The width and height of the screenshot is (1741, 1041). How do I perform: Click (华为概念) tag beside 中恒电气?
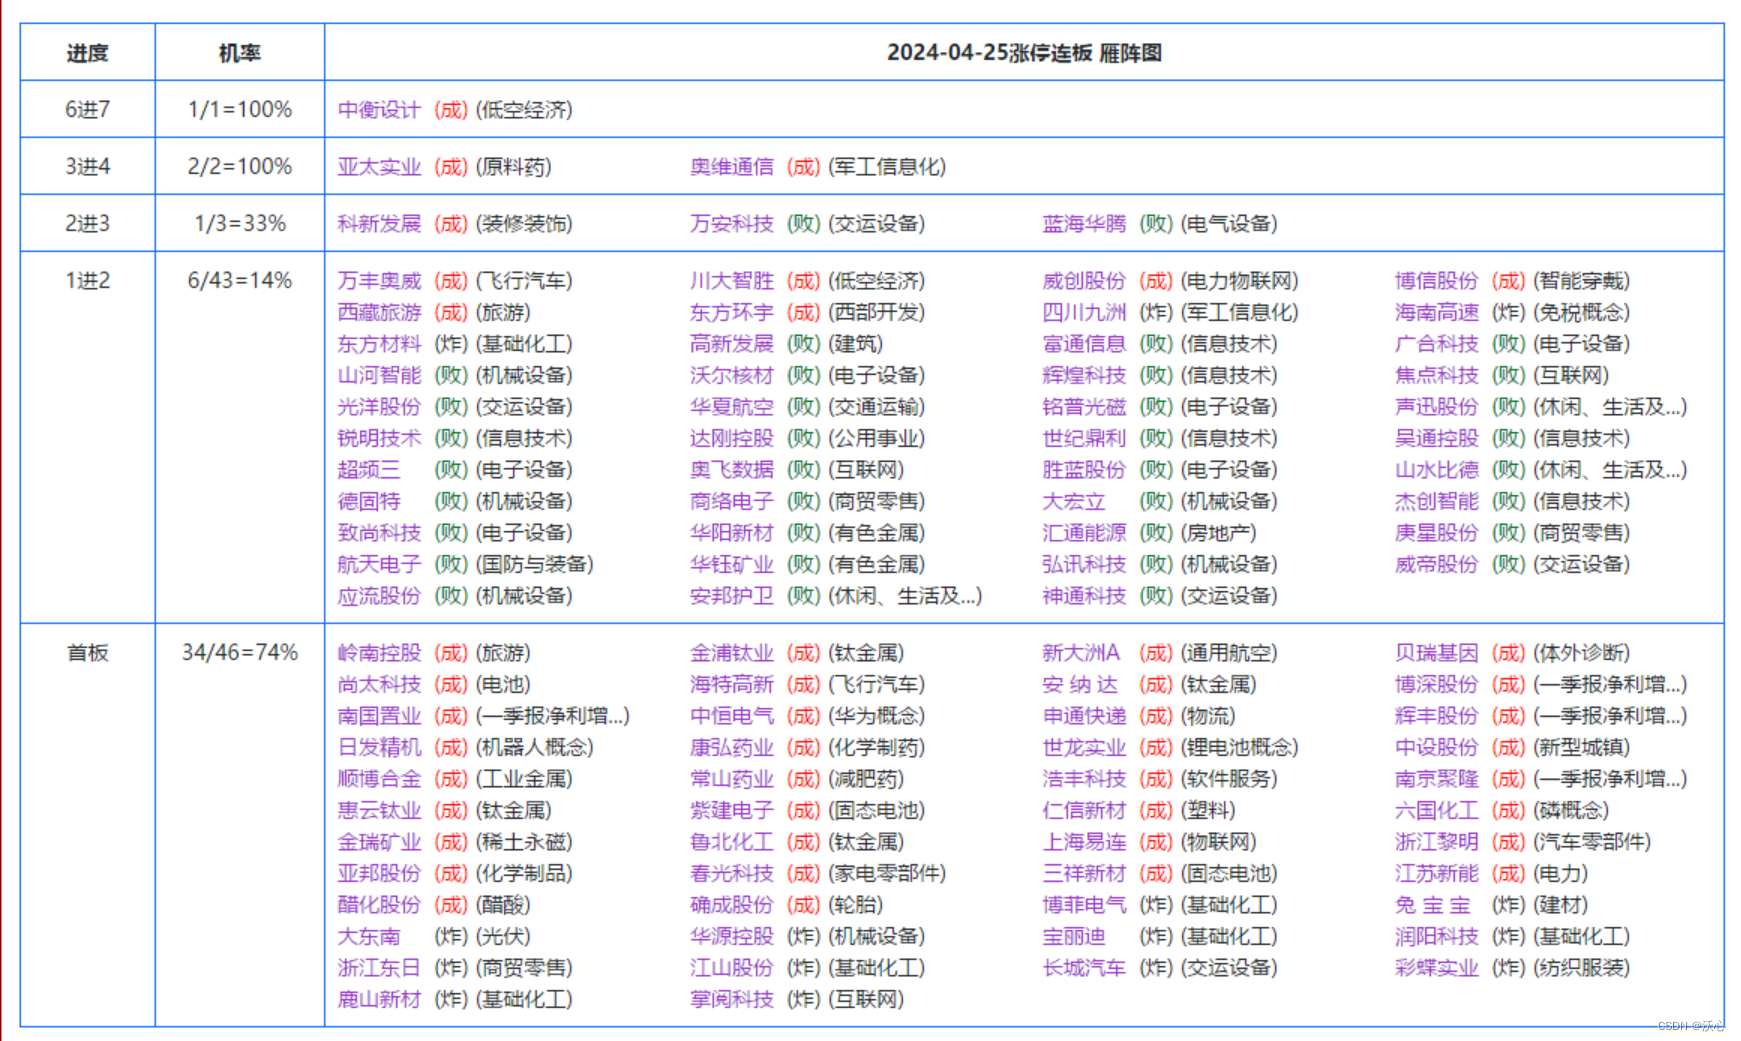(877, 716)
